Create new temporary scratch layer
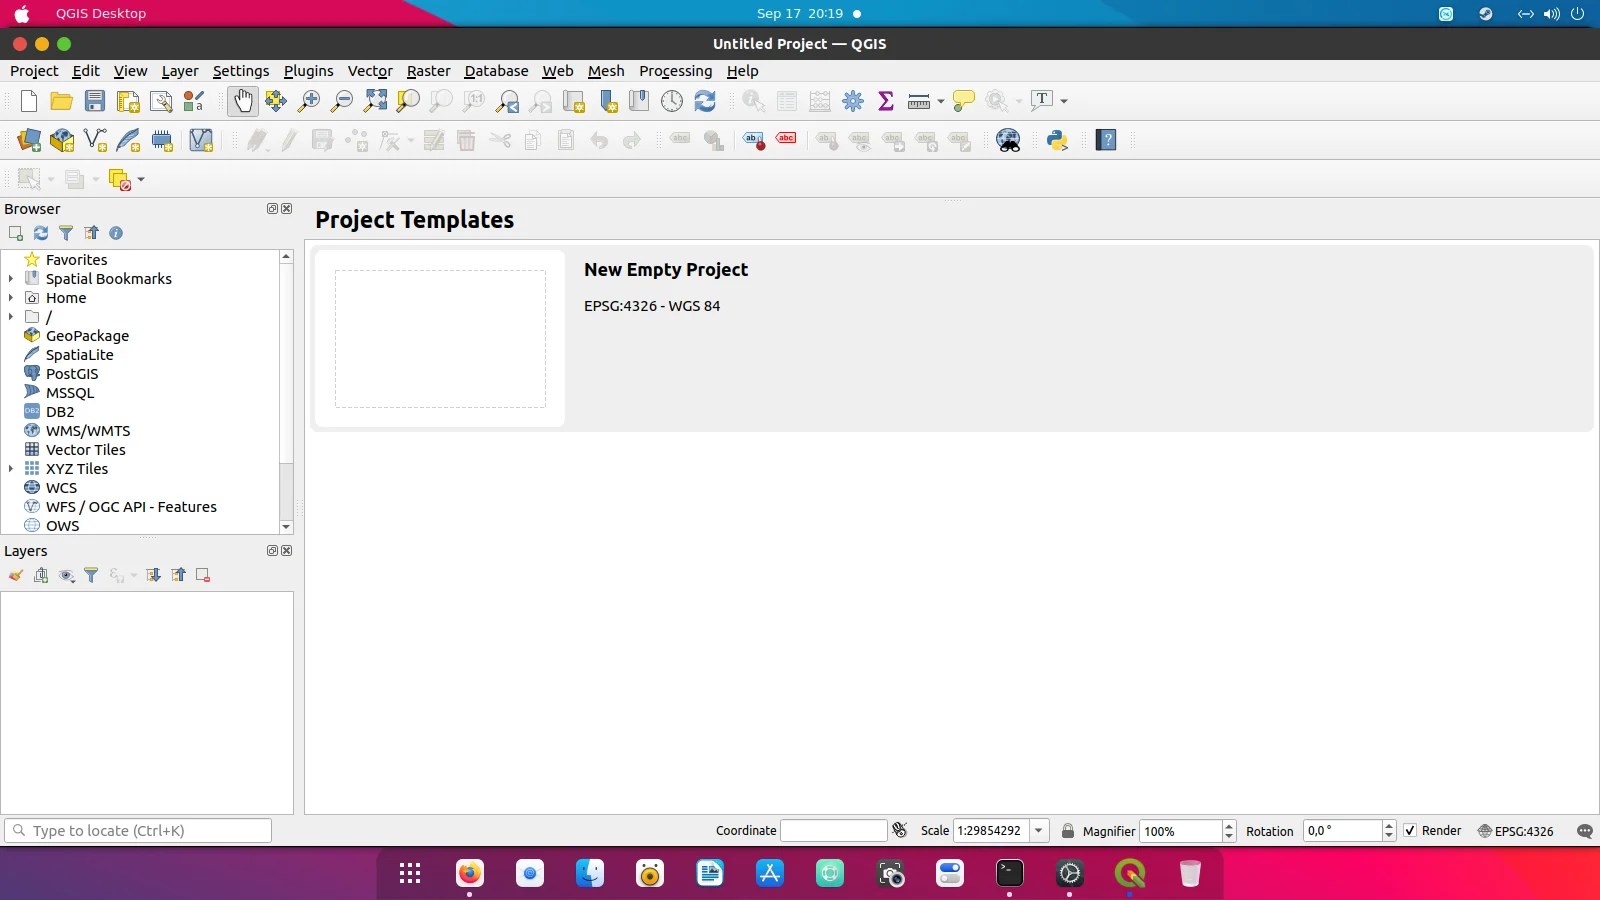The height and width of the screenshot is (900, 1600). pos(162,140)
